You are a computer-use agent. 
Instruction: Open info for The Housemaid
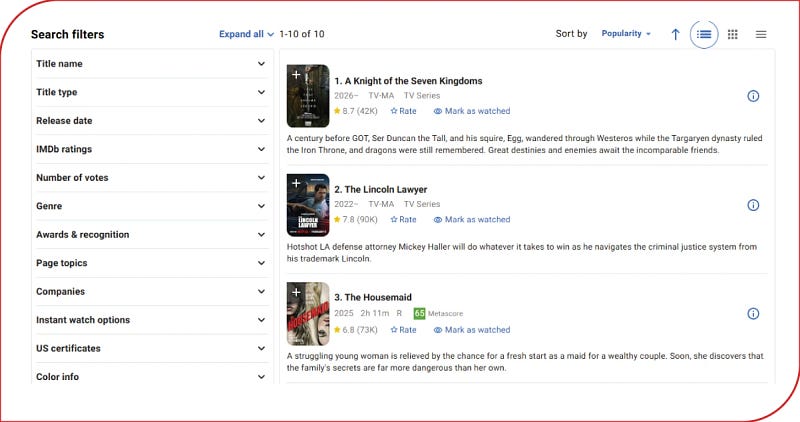pos(753,313)
